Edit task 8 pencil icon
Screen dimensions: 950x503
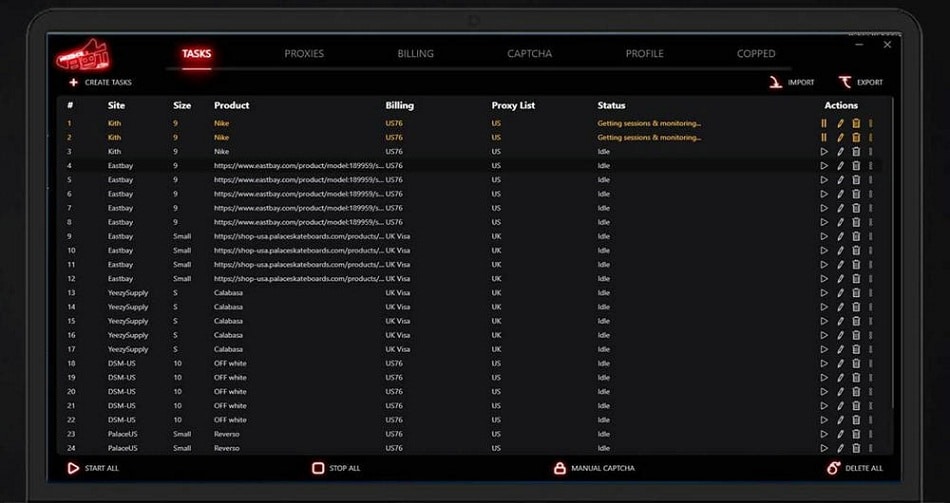(840, 222)
